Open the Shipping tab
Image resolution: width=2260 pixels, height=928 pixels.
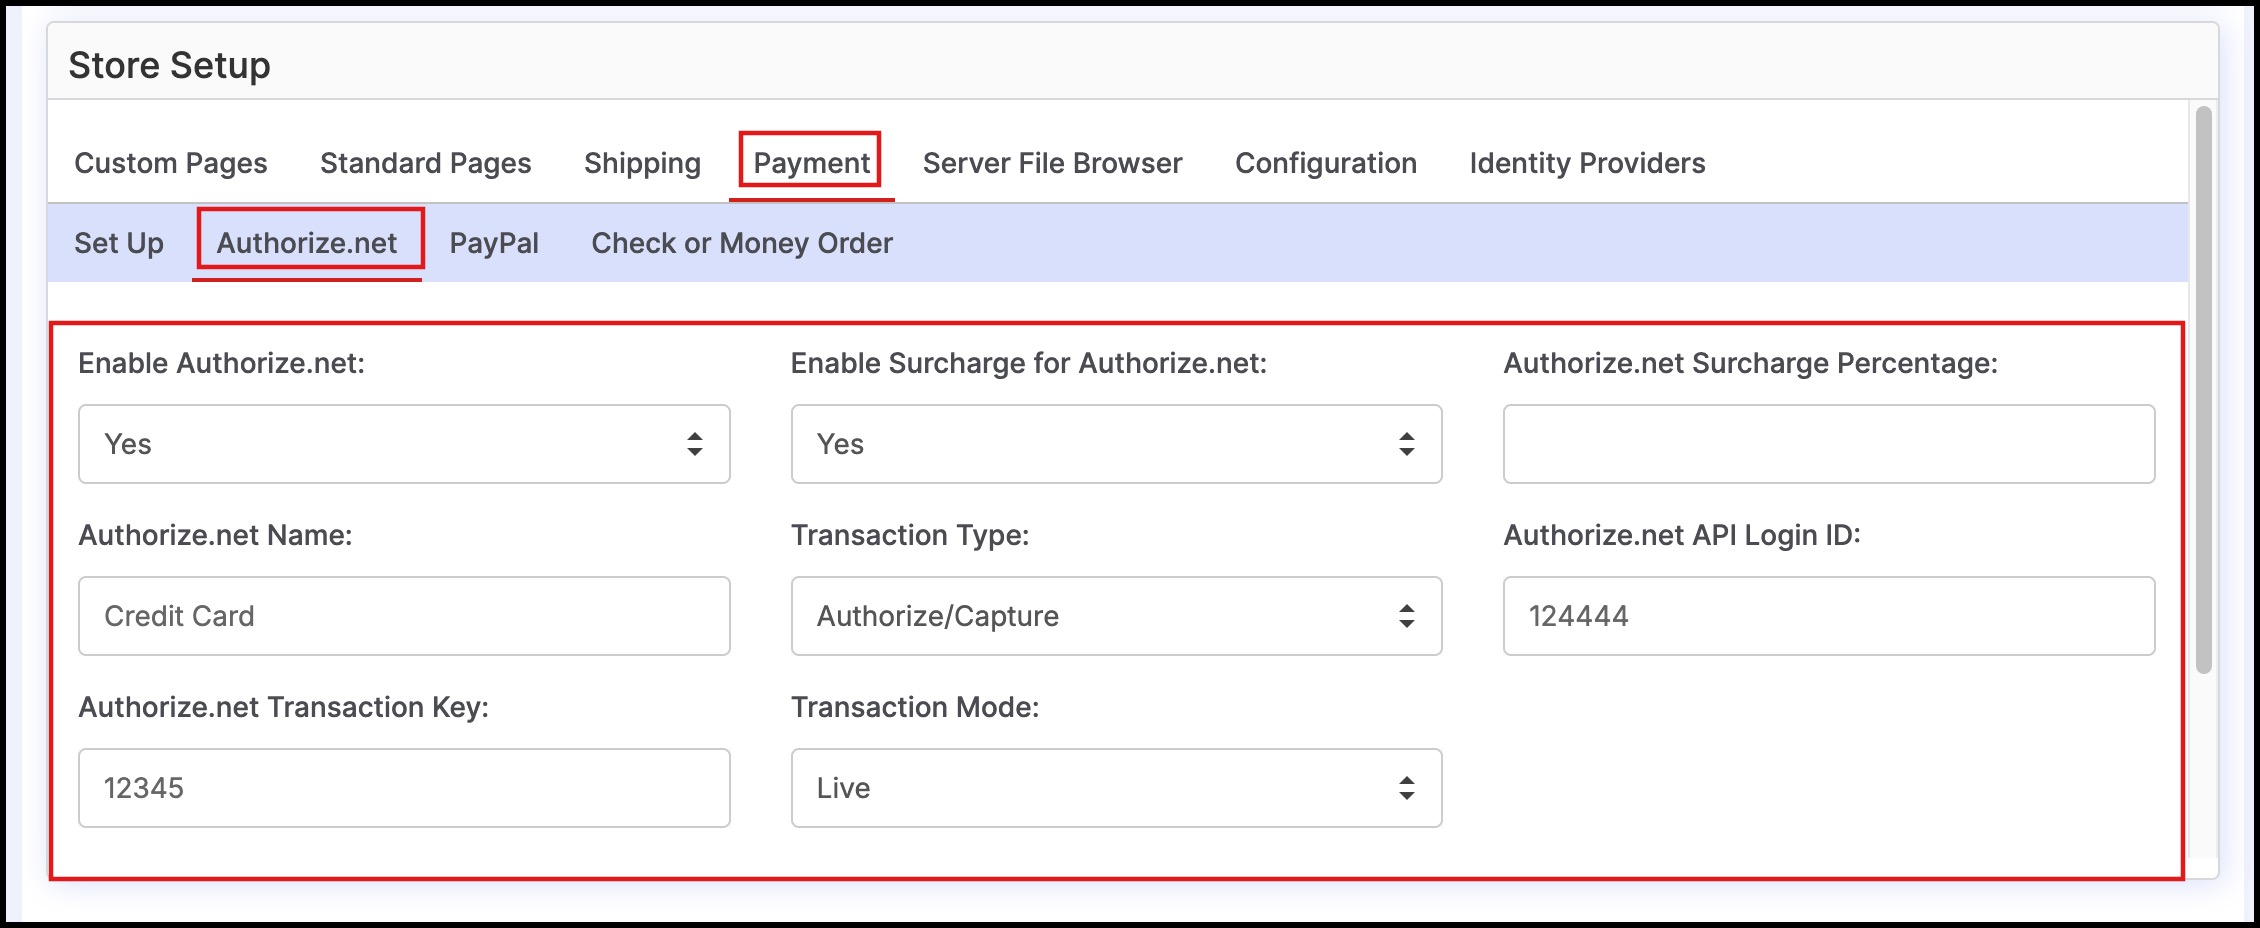point(642,163)
